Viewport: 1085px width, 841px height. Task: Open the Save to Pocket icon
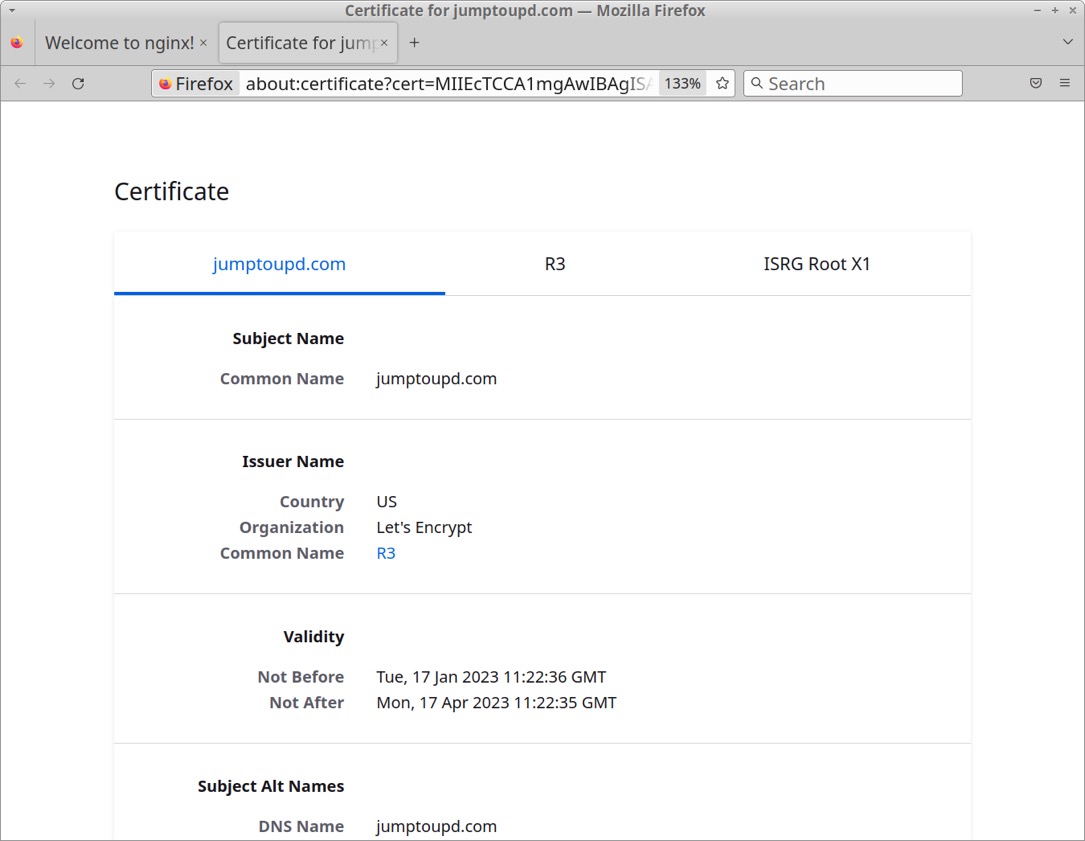click(x=1036, y=84)
